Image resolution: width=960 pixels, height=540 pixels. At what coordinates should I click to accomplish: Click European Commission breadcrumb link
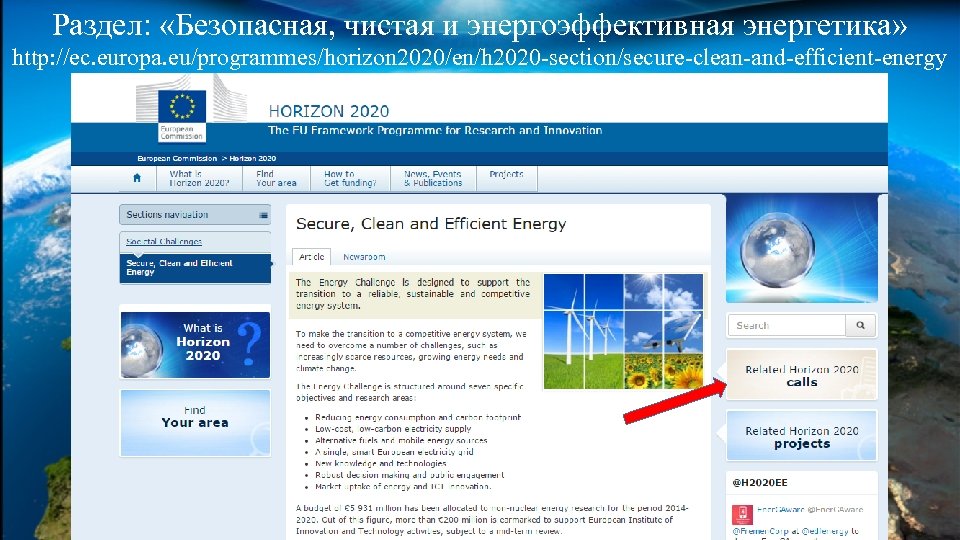pyautogui.click(x=177, y=159)
